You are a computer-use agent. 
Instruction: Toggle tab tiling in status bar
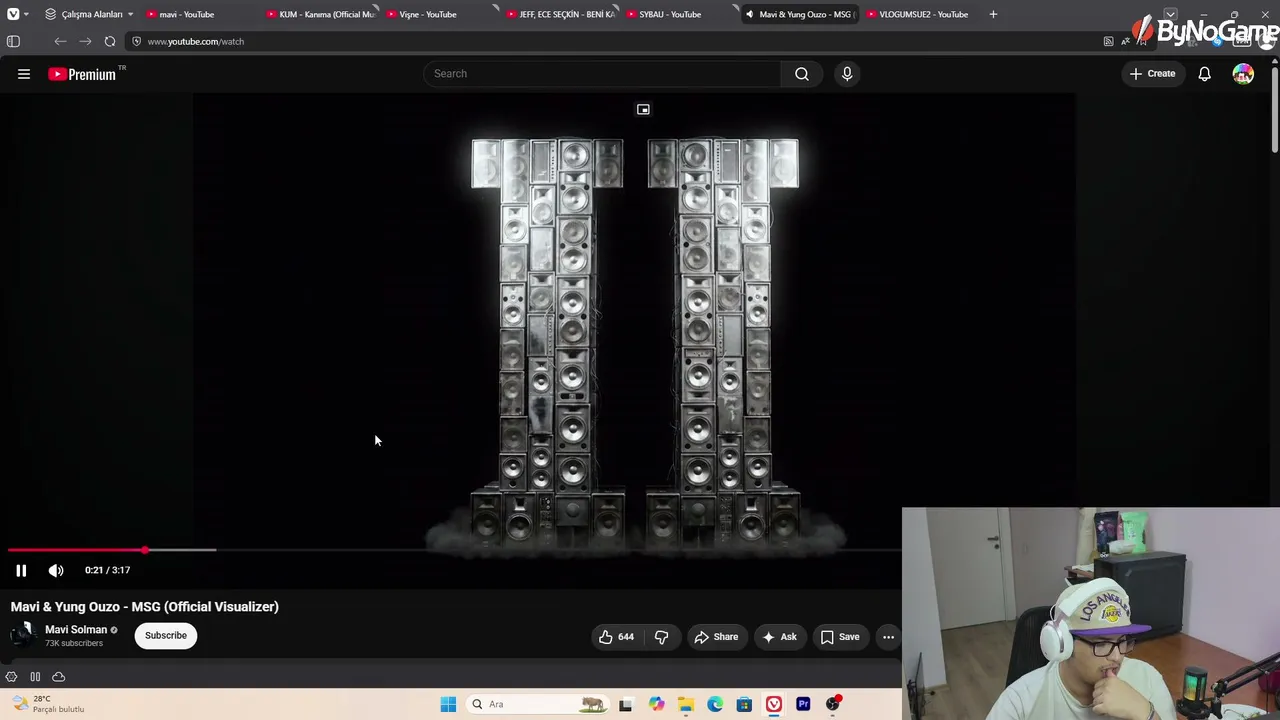(35, 677)
